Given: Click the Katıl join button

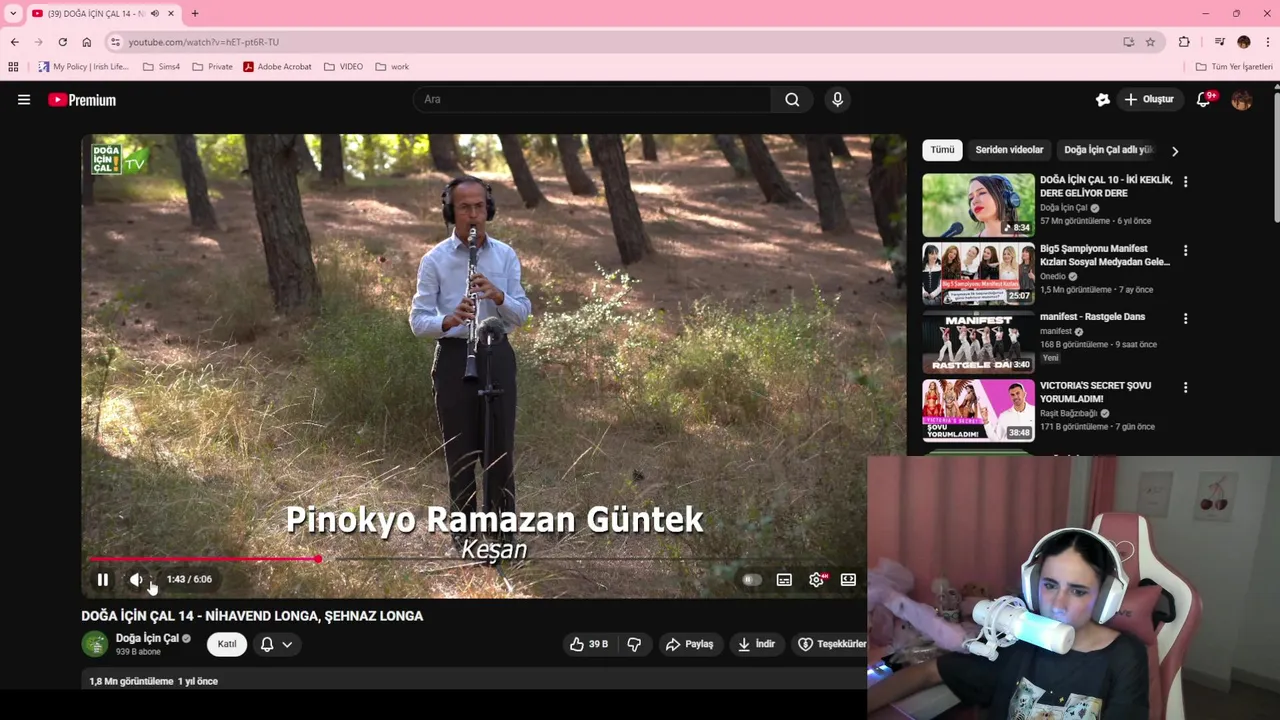Looking at the screenshot, I should (227, 644).
